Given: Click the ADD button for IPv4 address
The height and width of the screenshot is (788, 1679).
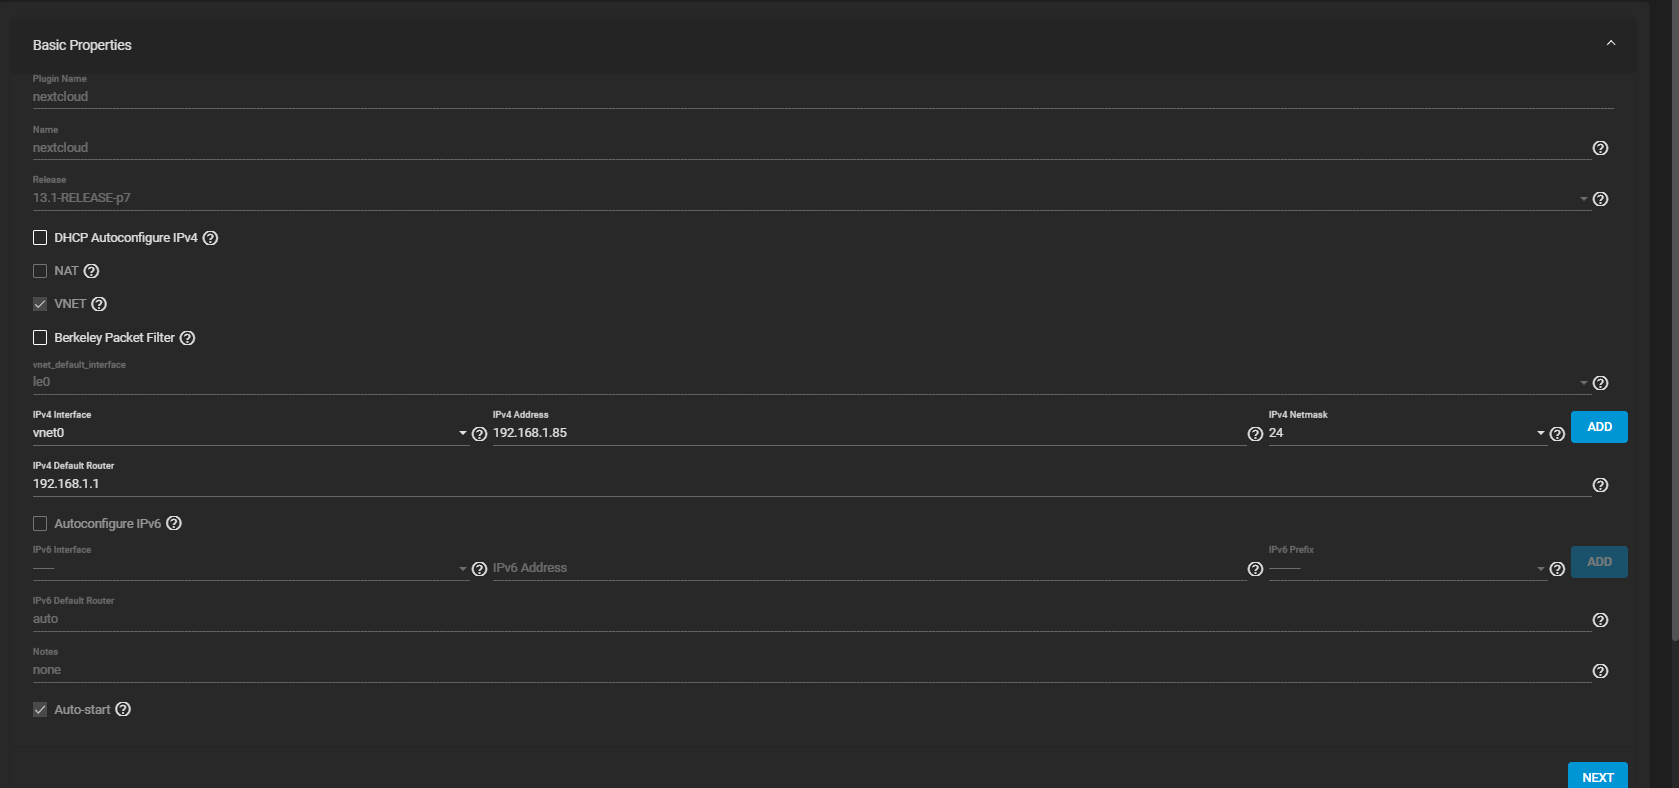Looking at the screenshot, I should click(x=1599, y=427).
